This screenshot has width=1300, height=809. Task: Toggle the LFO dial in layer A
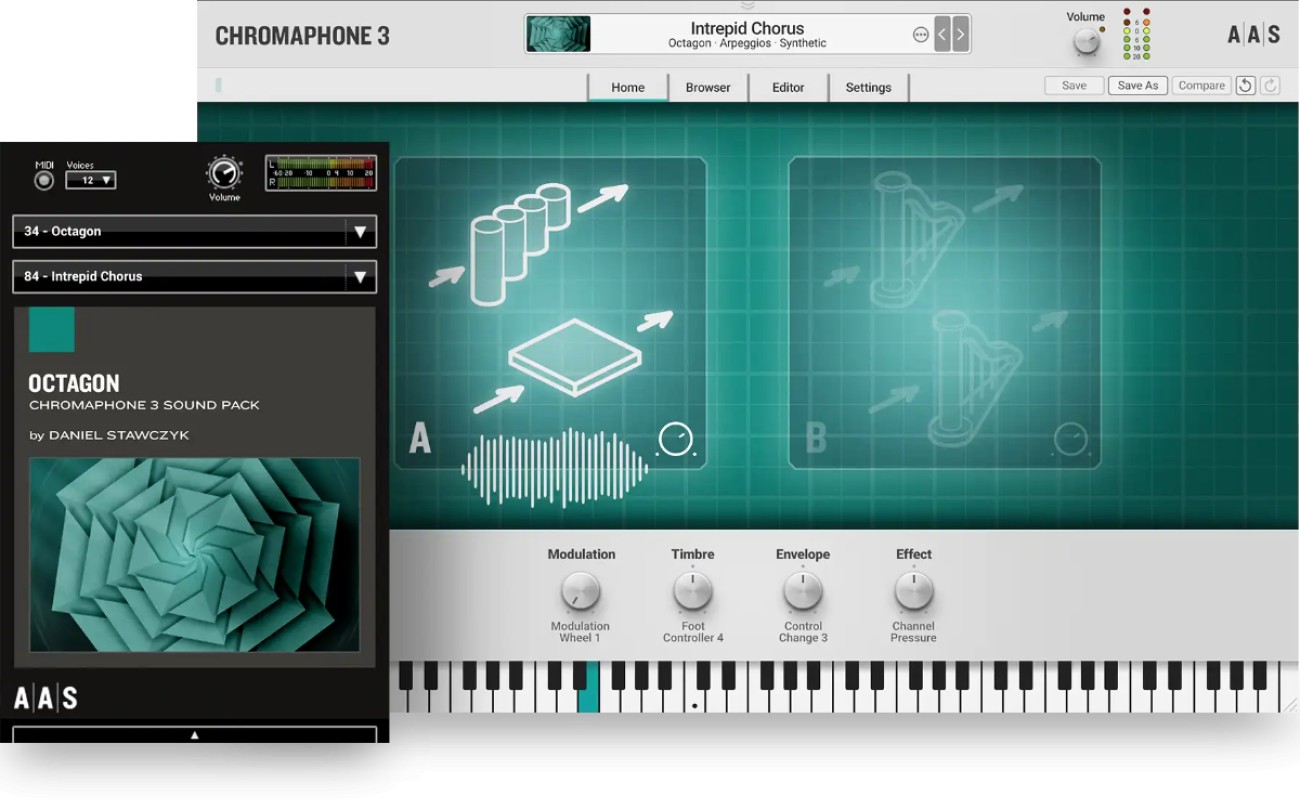coord(676,439)
